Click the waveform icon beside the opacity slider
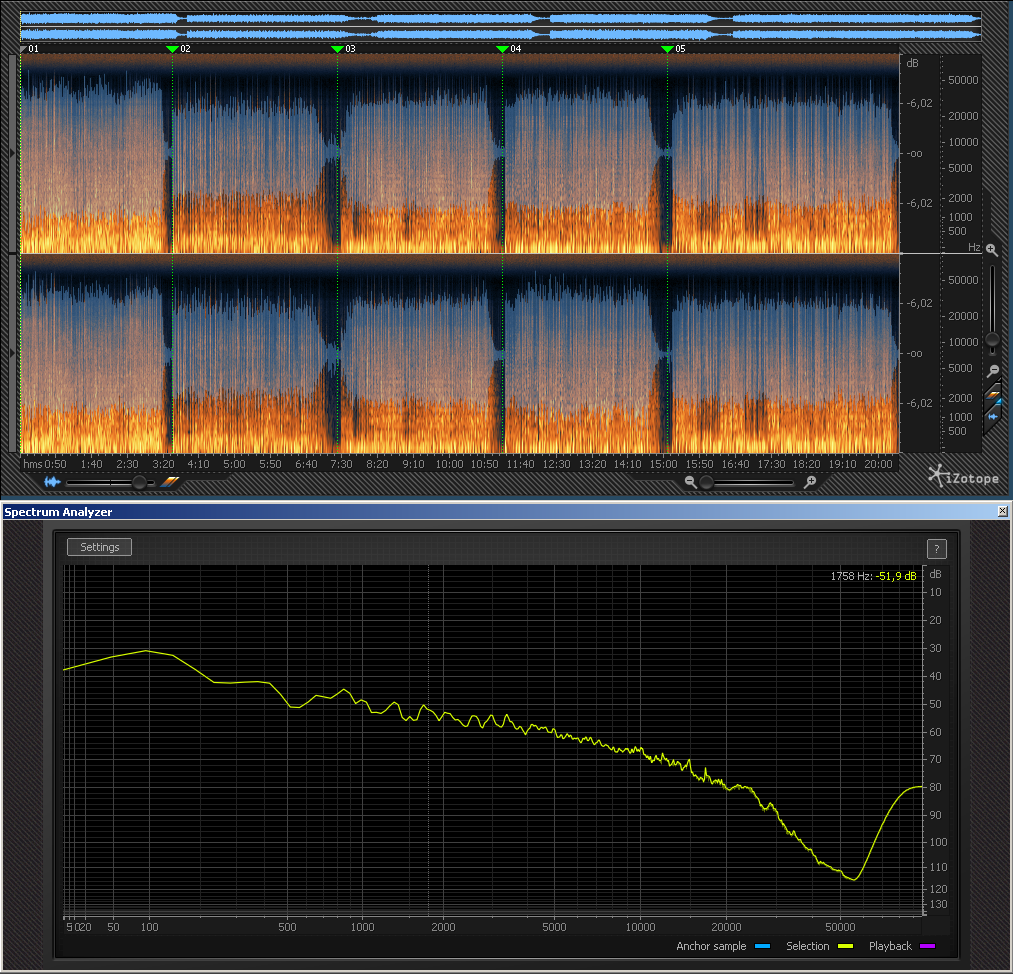 52,482
